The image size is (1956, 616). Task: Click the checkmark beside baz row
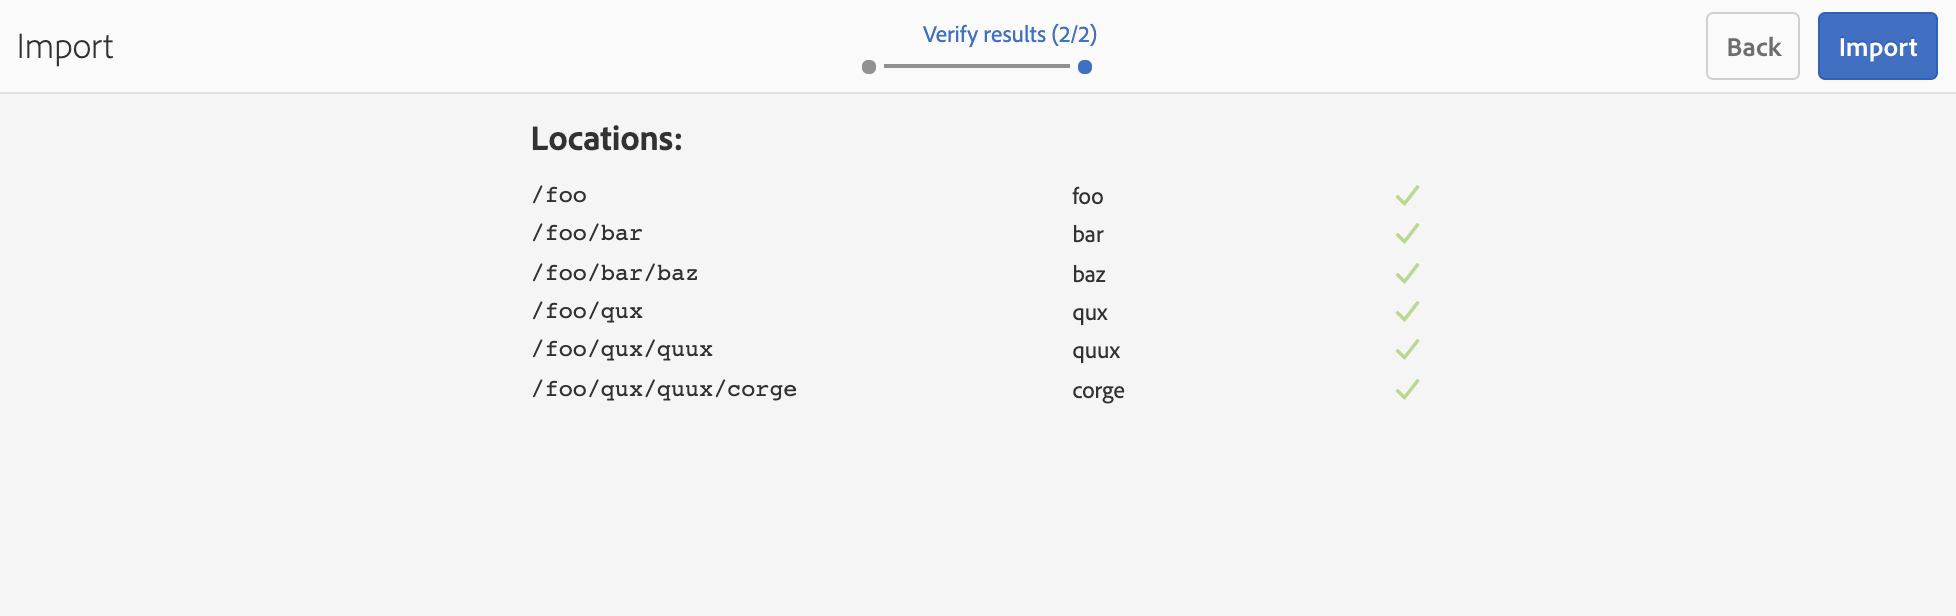(x=1407, y=273)
